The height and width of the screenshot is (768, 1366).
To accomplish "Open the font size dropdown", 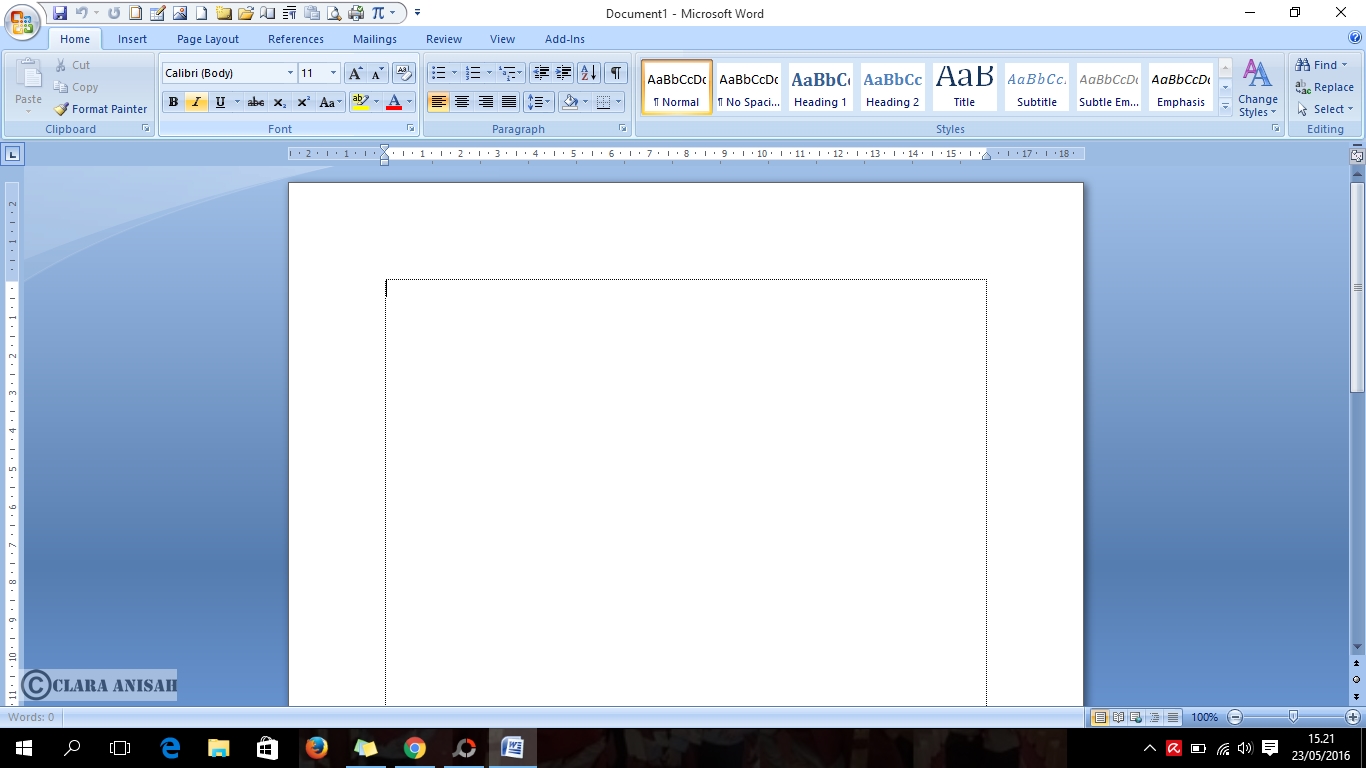I will tap(333, 73).
